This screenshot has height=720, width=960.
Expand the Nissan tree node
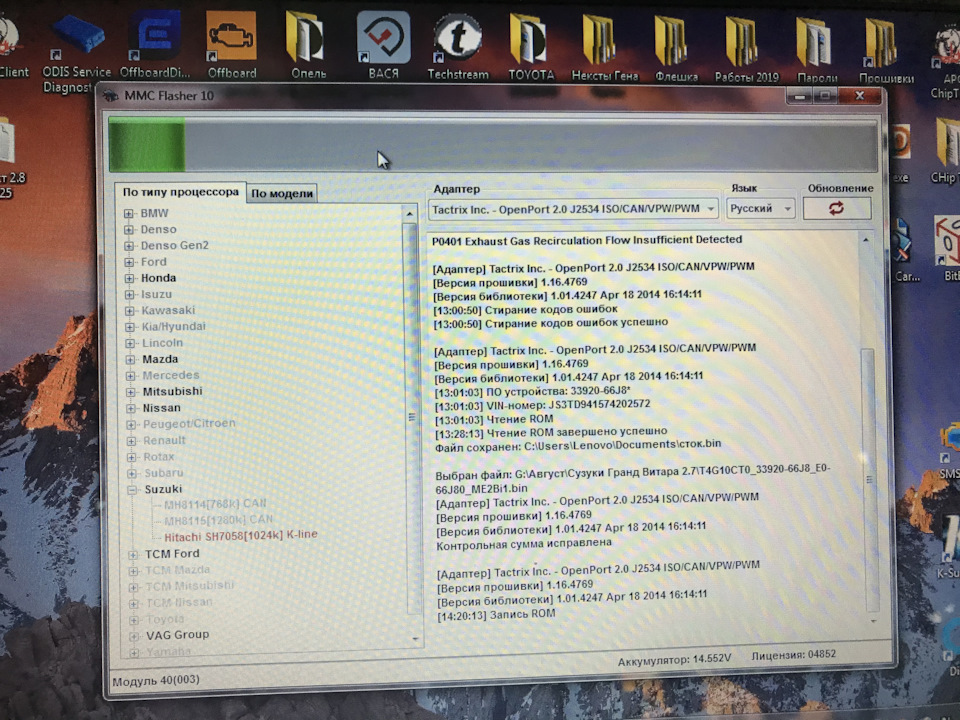point(131,408)
